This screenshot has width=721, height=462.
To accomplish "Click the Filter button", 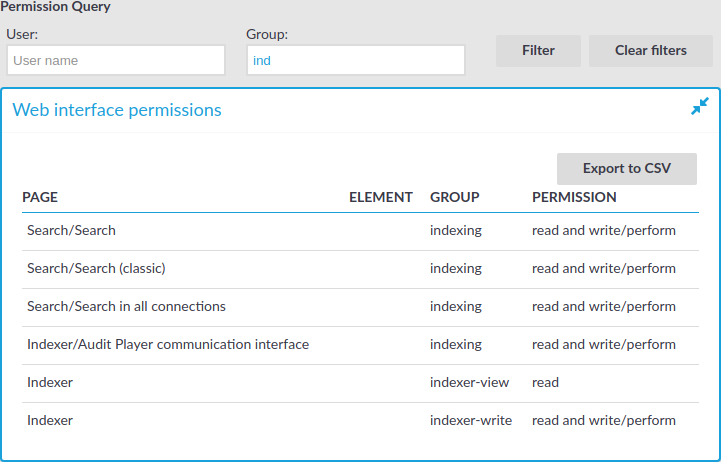I will click(x=538, y=51).
